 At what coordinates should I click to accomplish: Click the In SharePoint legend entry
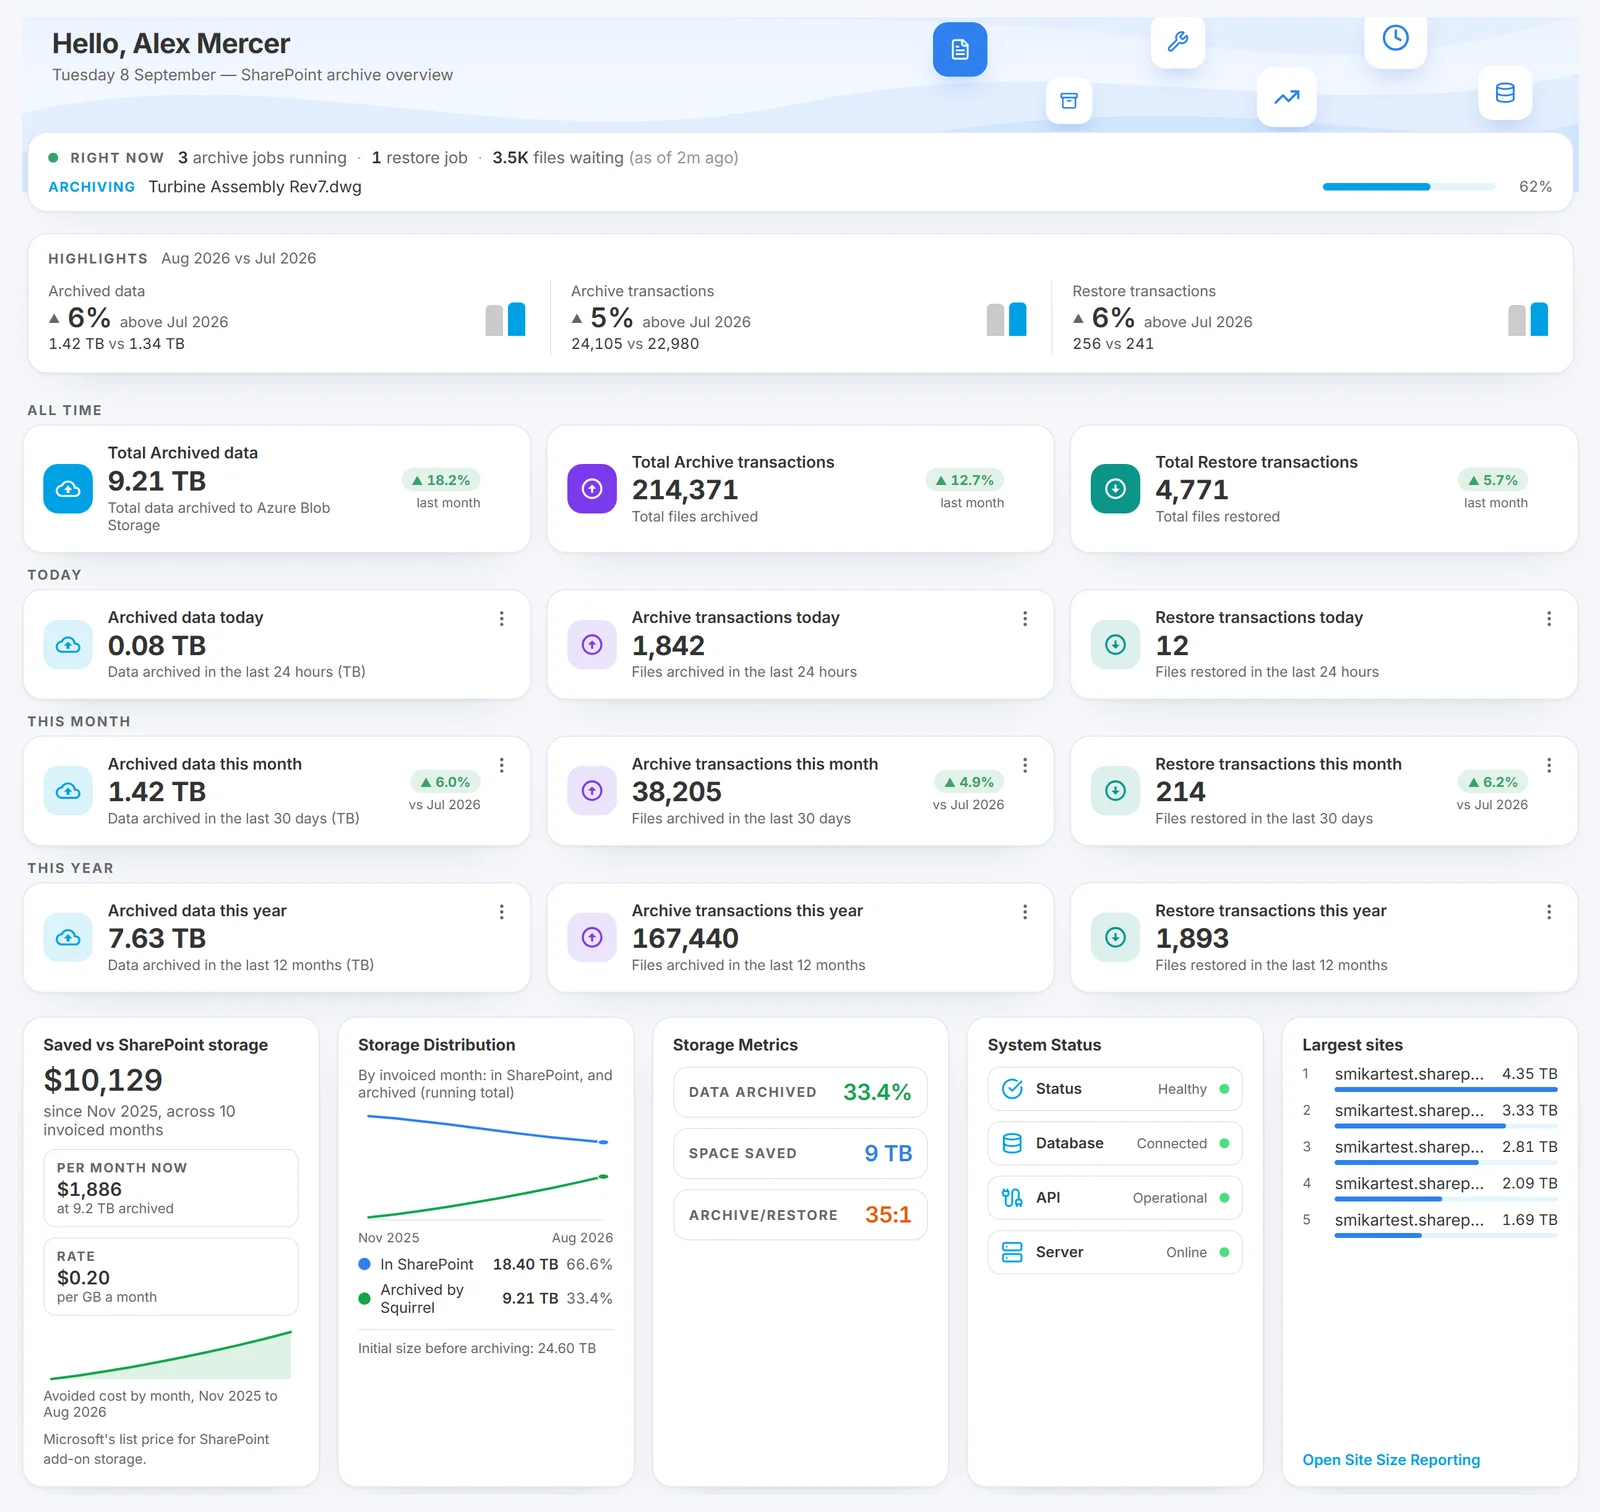click(485, 1264)
